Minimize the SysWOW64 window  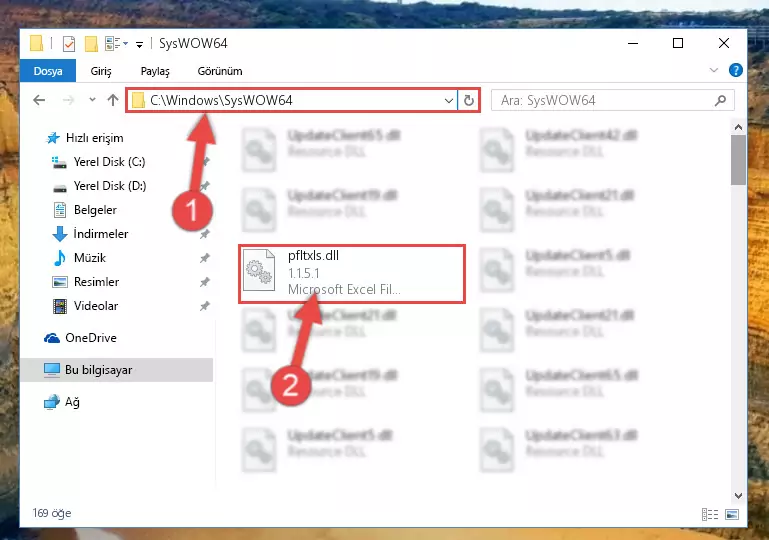(x=633, y=43)
